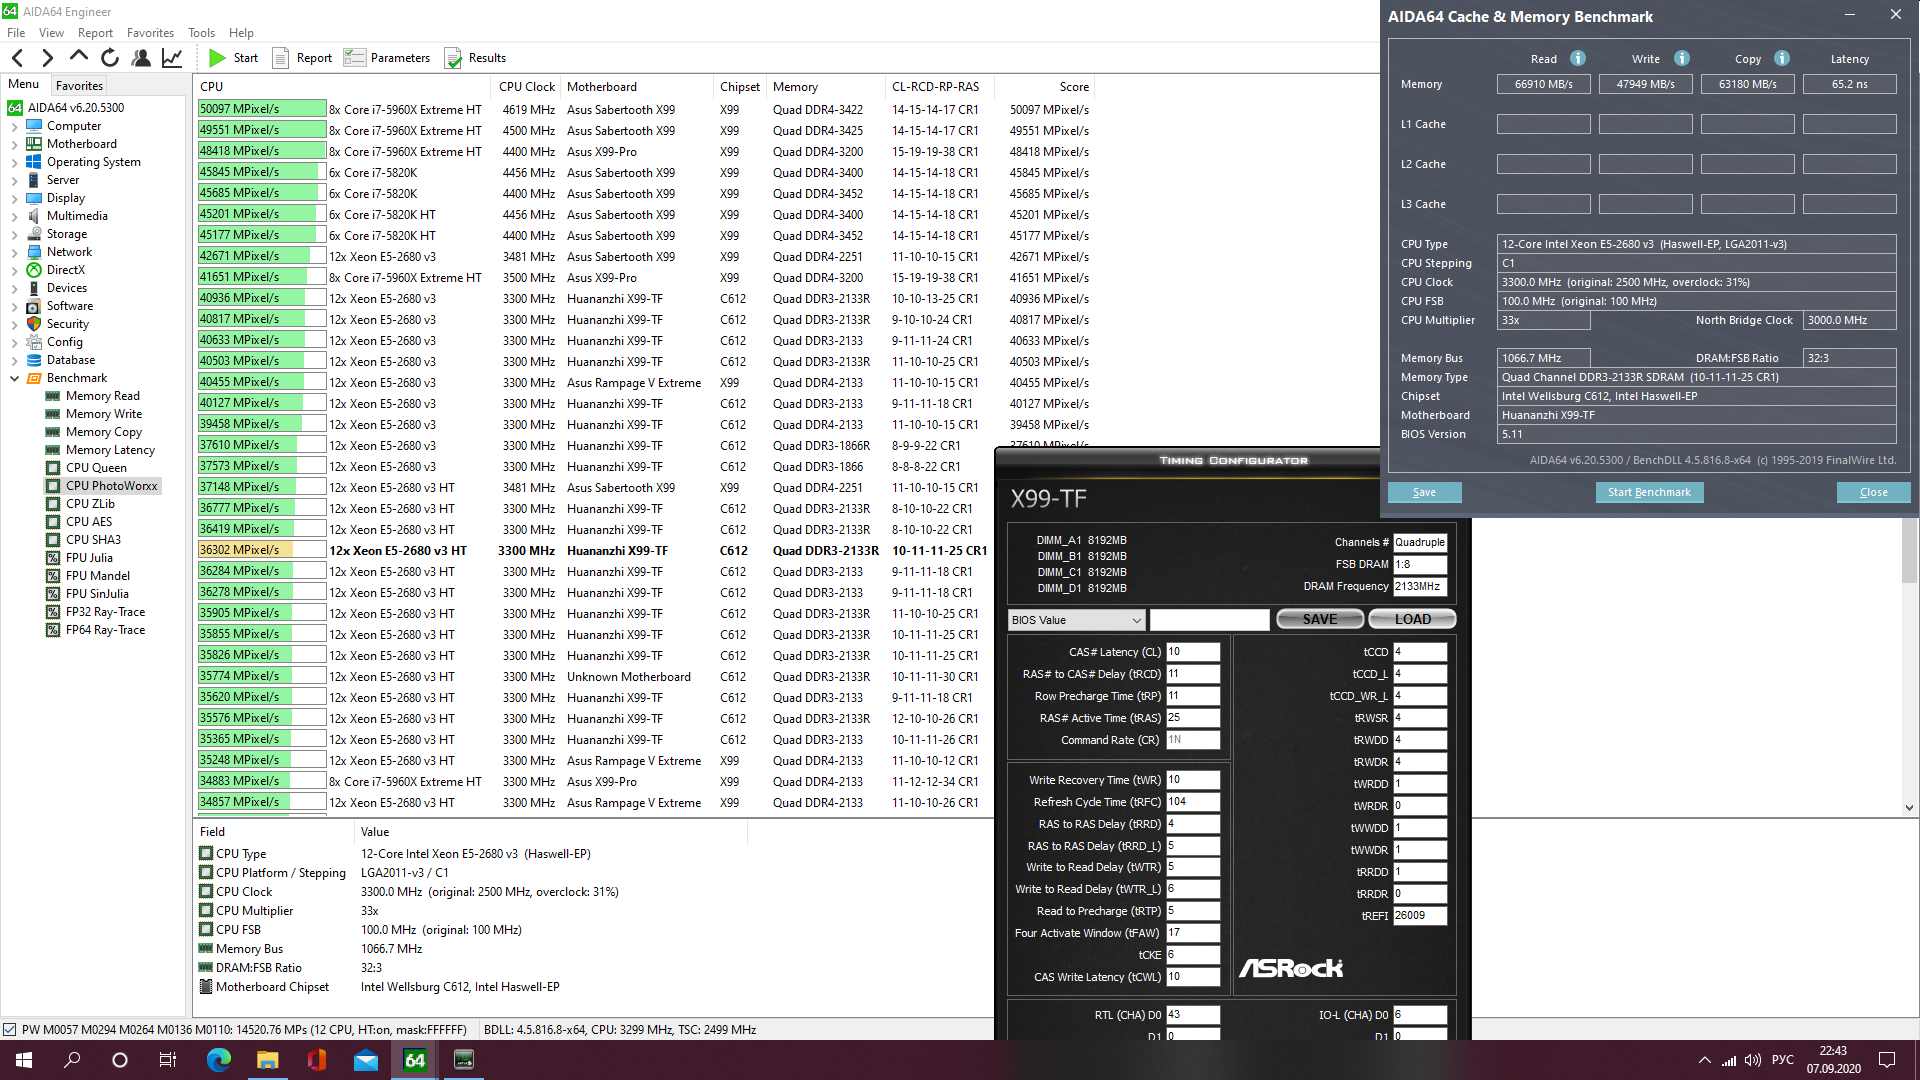Click the refresh toolbar icon
This screenshot has height=1080, width=1920.
pyautogui.click(x=110, y=58)
